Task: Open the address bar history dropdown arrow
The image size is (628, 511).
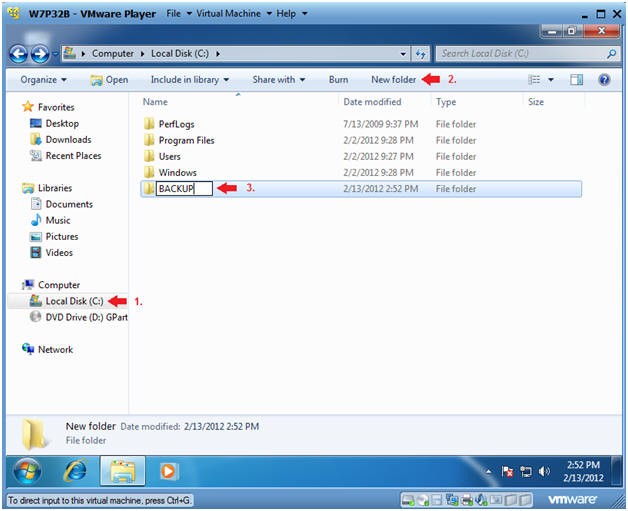Action: [x=403, y=54]
